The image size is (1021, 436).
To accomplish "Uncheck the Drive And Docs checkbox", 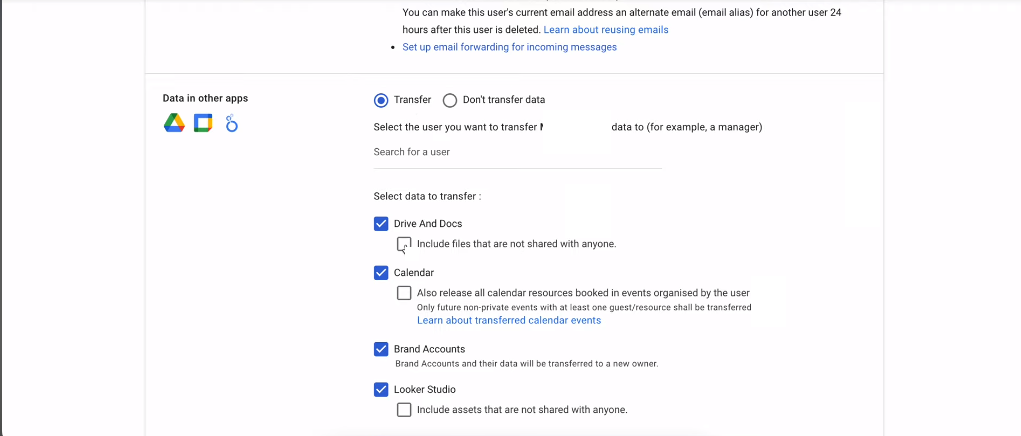I will (381, 224).
